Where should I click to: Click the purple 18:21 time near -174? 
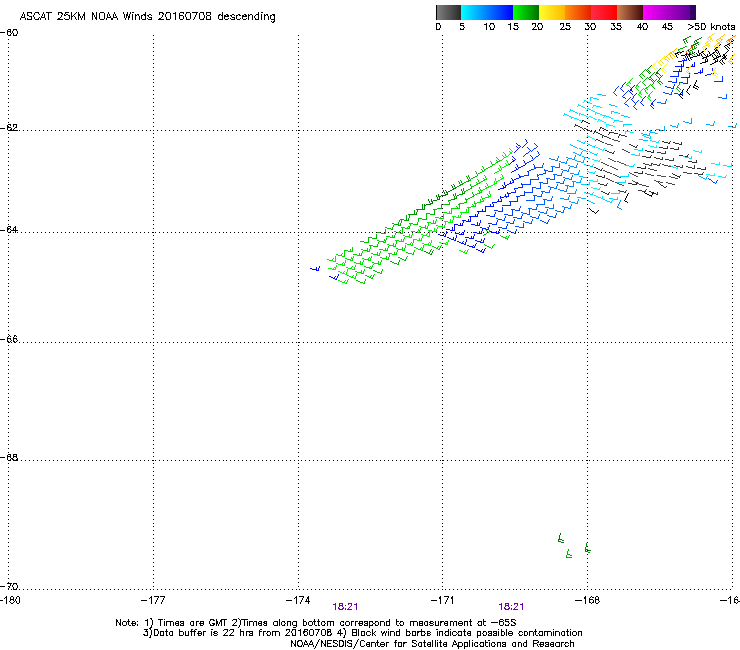345,607
